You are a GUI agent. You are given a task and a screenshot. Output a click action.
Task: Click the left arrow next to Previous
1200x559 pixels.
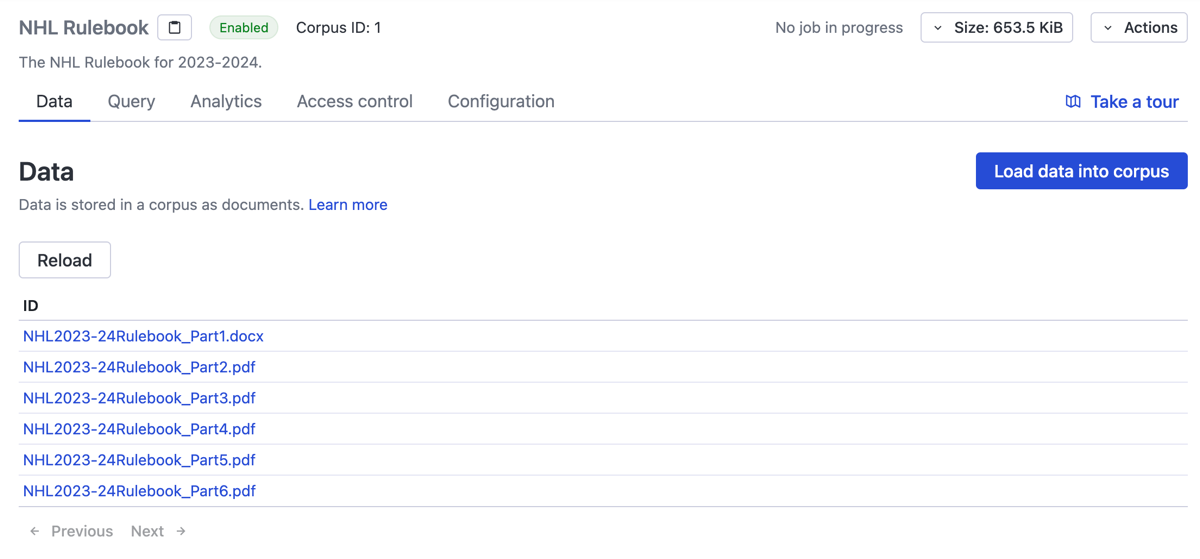point(35,531)
